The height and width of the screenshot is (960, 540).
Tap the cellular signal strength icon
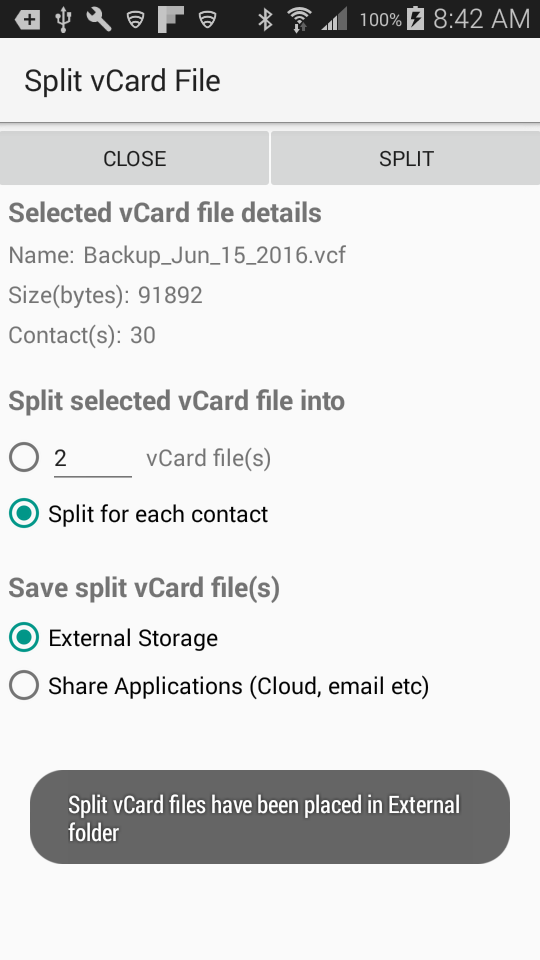334,20
